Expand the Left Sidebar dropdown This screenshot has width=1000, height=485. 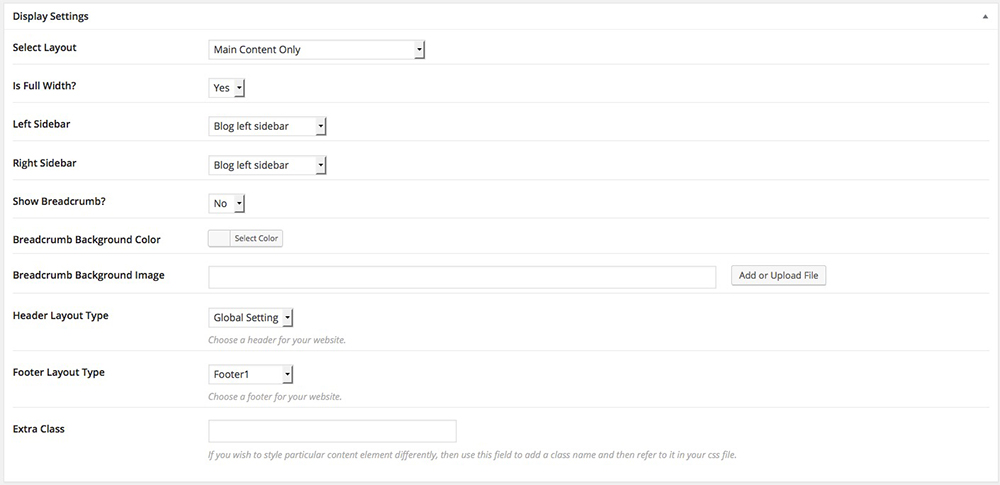(267, 126)
